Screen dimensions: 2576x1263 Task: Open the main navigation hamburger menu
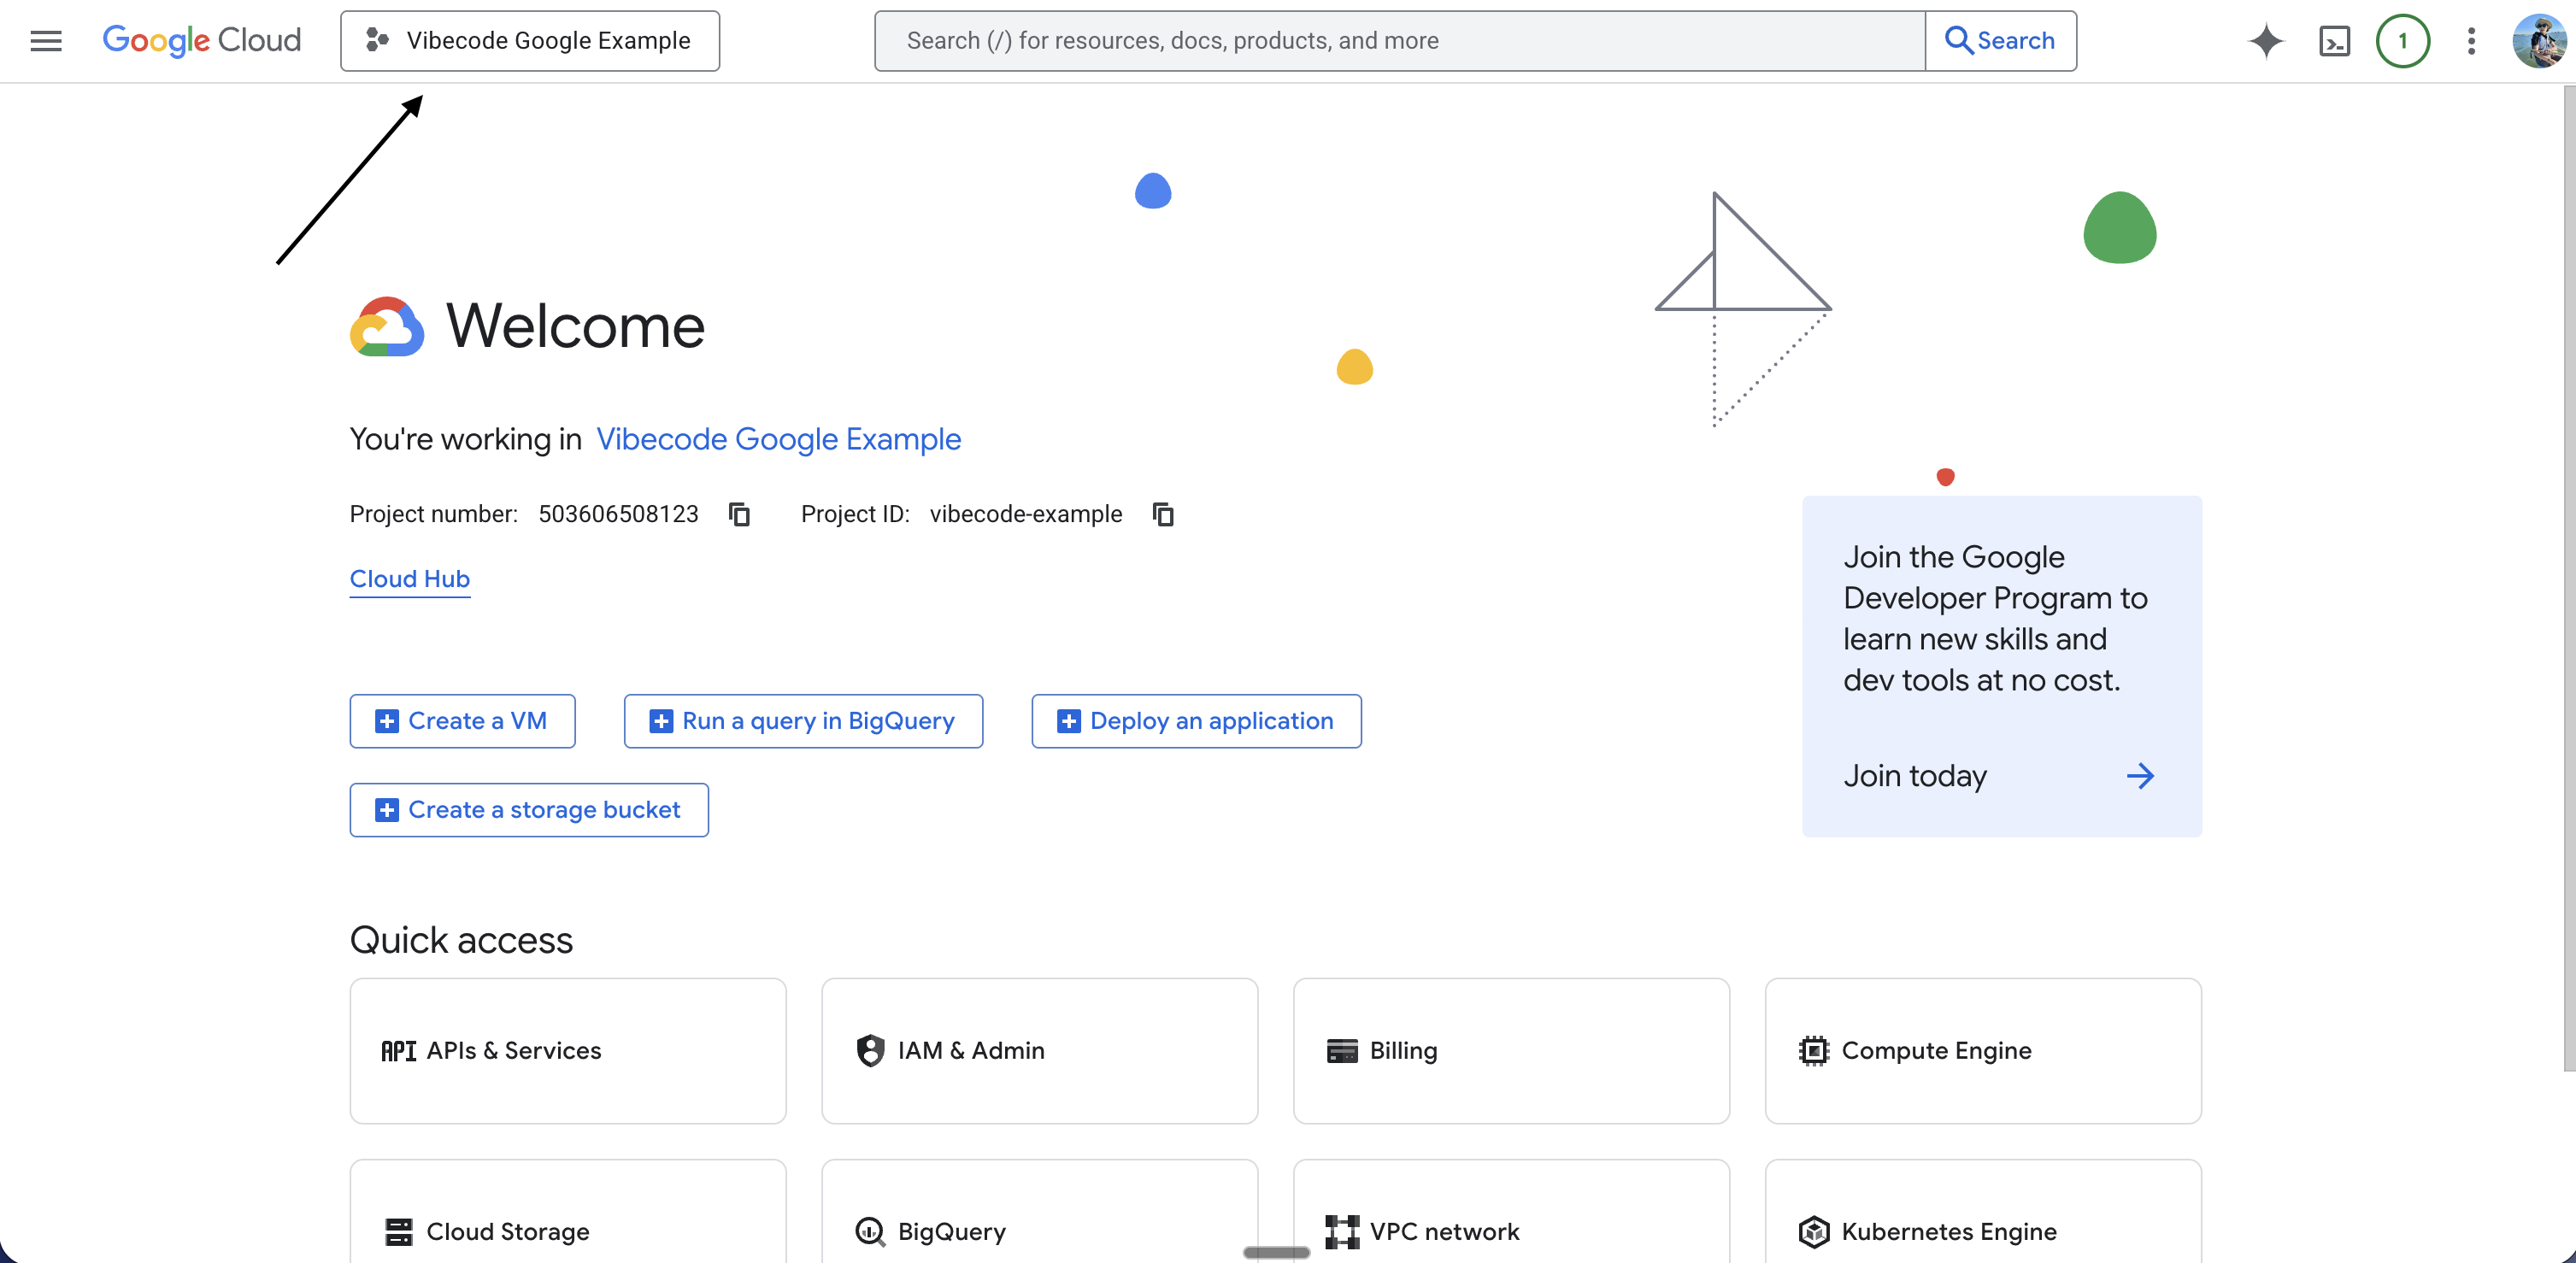(46, 41)
